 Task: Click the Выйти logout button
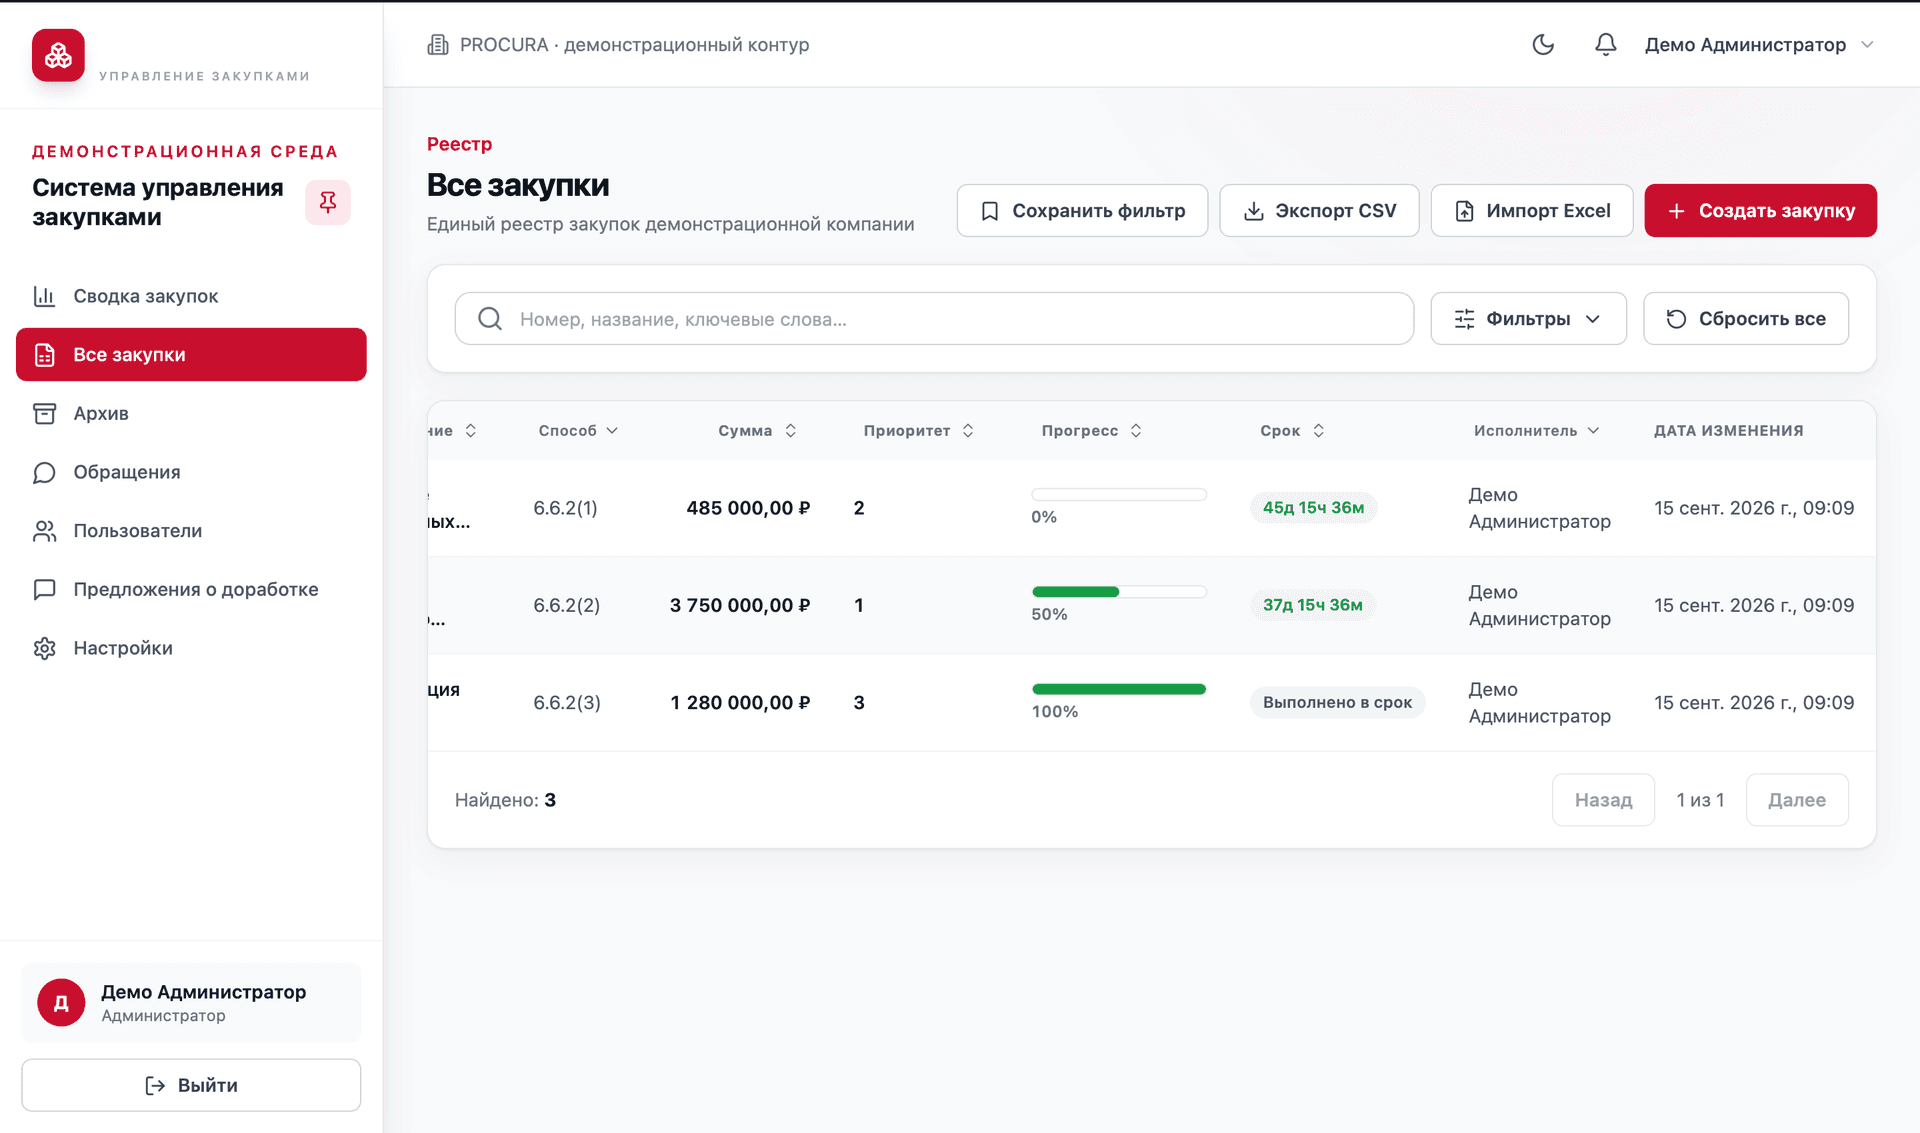coord(191,1085)
